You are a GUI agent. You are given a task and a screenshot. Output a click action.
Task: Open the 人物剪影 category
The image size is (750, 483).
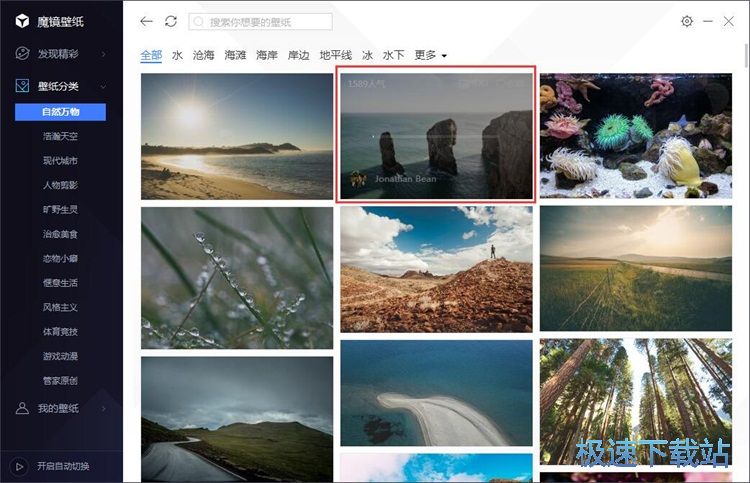click(60, 185)
